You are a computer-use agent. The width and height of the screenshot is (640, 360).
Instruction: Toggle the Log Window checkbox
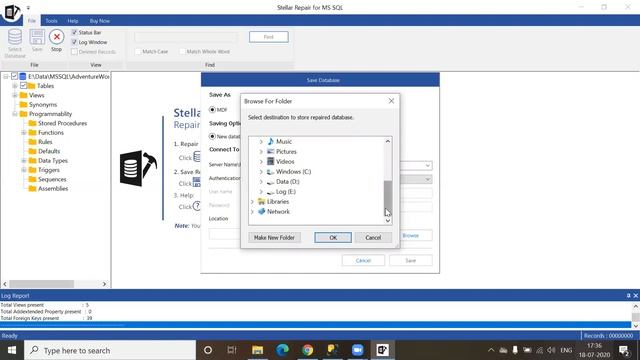click(x=74, y=42)
